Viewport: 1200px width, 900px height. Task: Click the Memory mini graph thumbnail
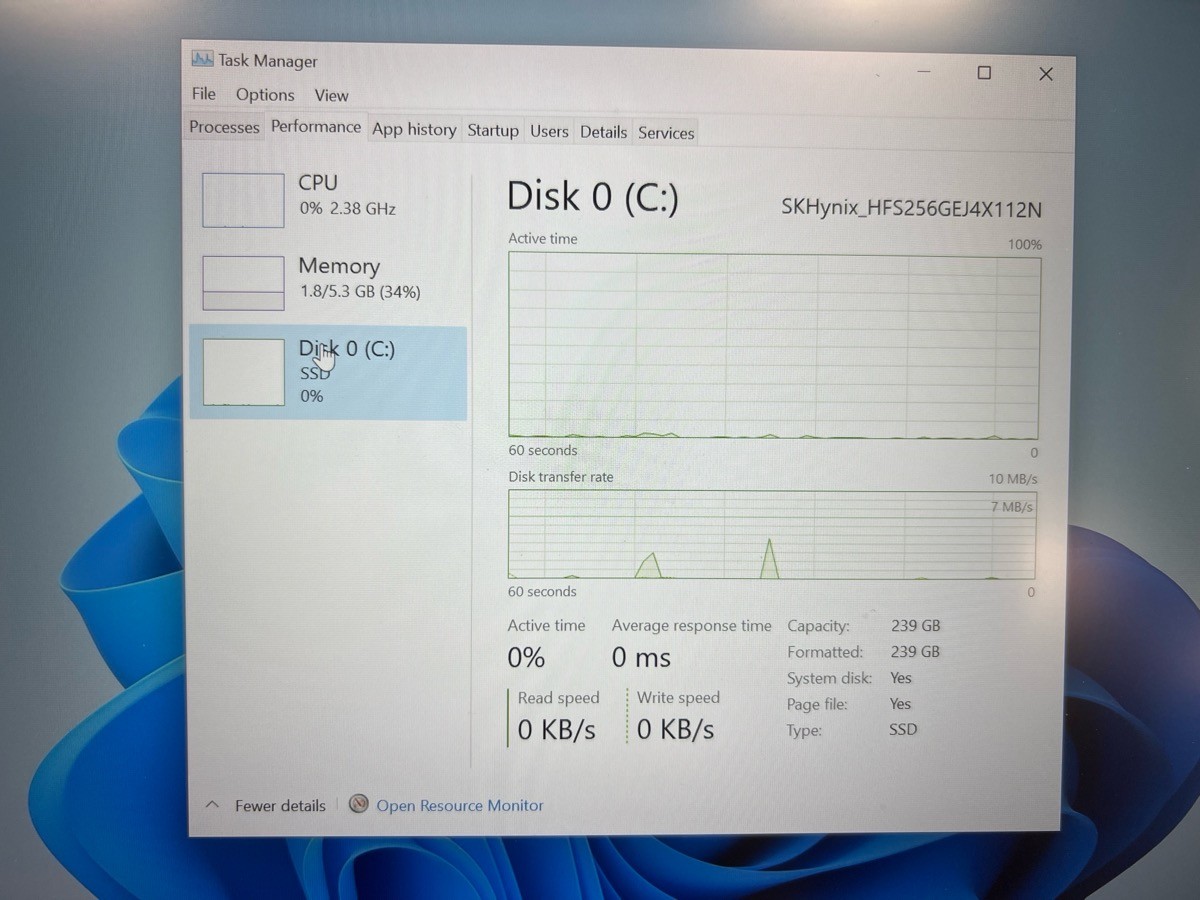[x=243, y=283]
